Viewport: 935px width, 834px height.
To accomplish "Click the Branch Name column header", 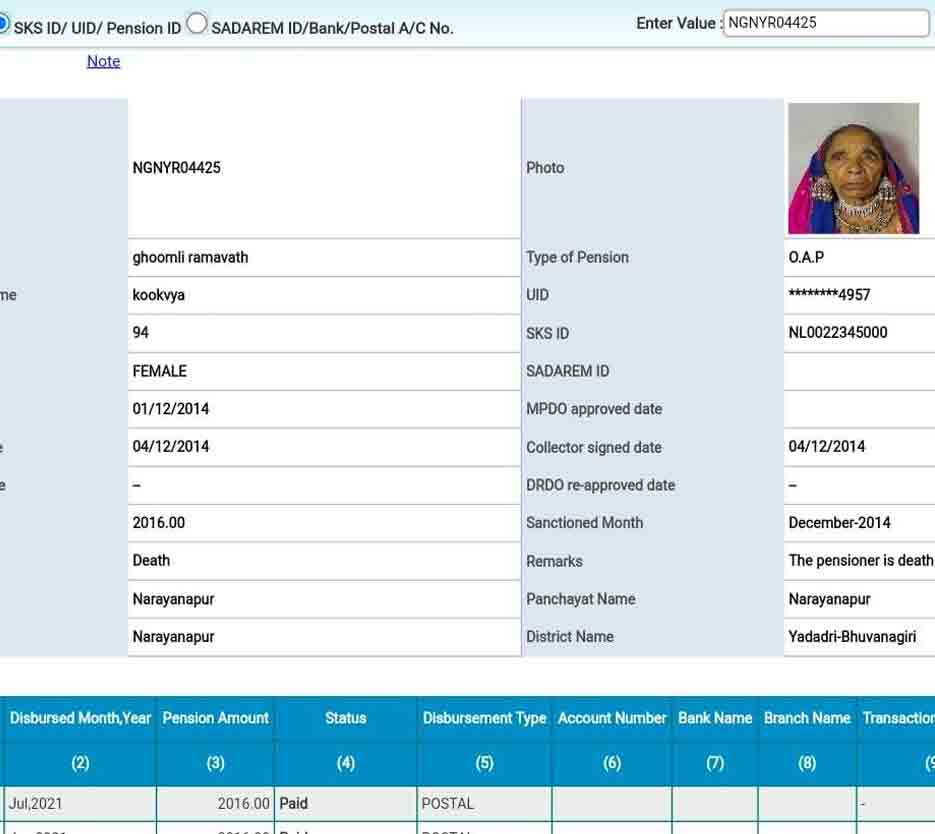I will [807, 718].
